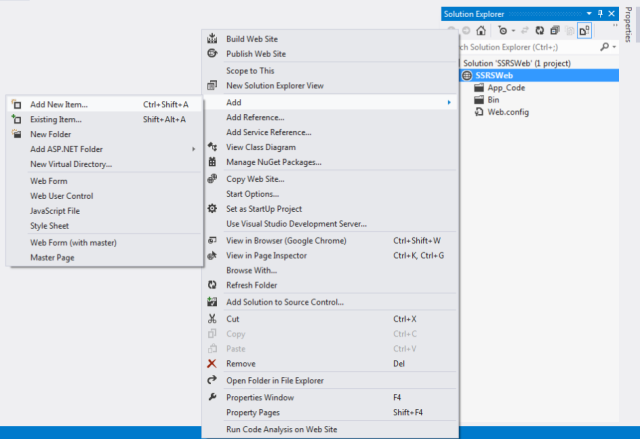
Task: Click the Refresh icon in Solution Explorer toolbar
Action: 540,31
